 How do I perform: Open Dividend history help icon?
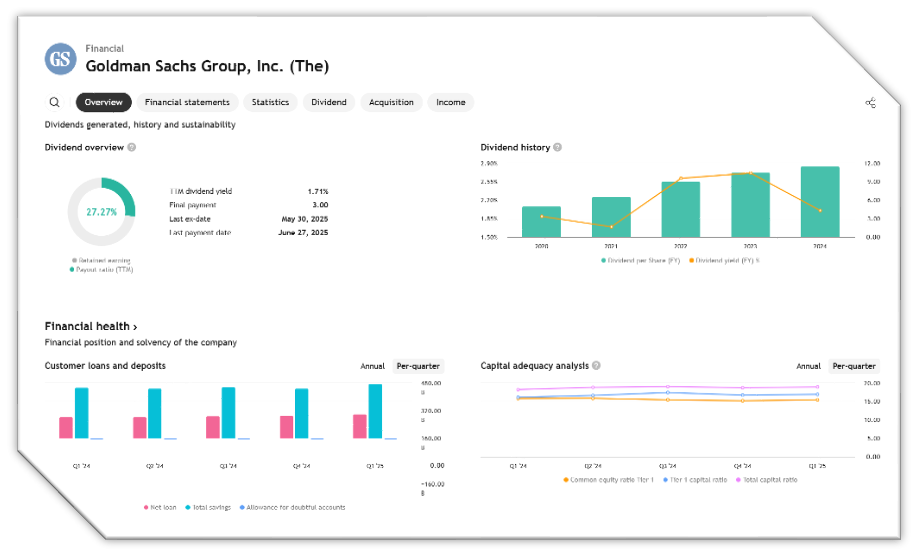coord(557,147)
